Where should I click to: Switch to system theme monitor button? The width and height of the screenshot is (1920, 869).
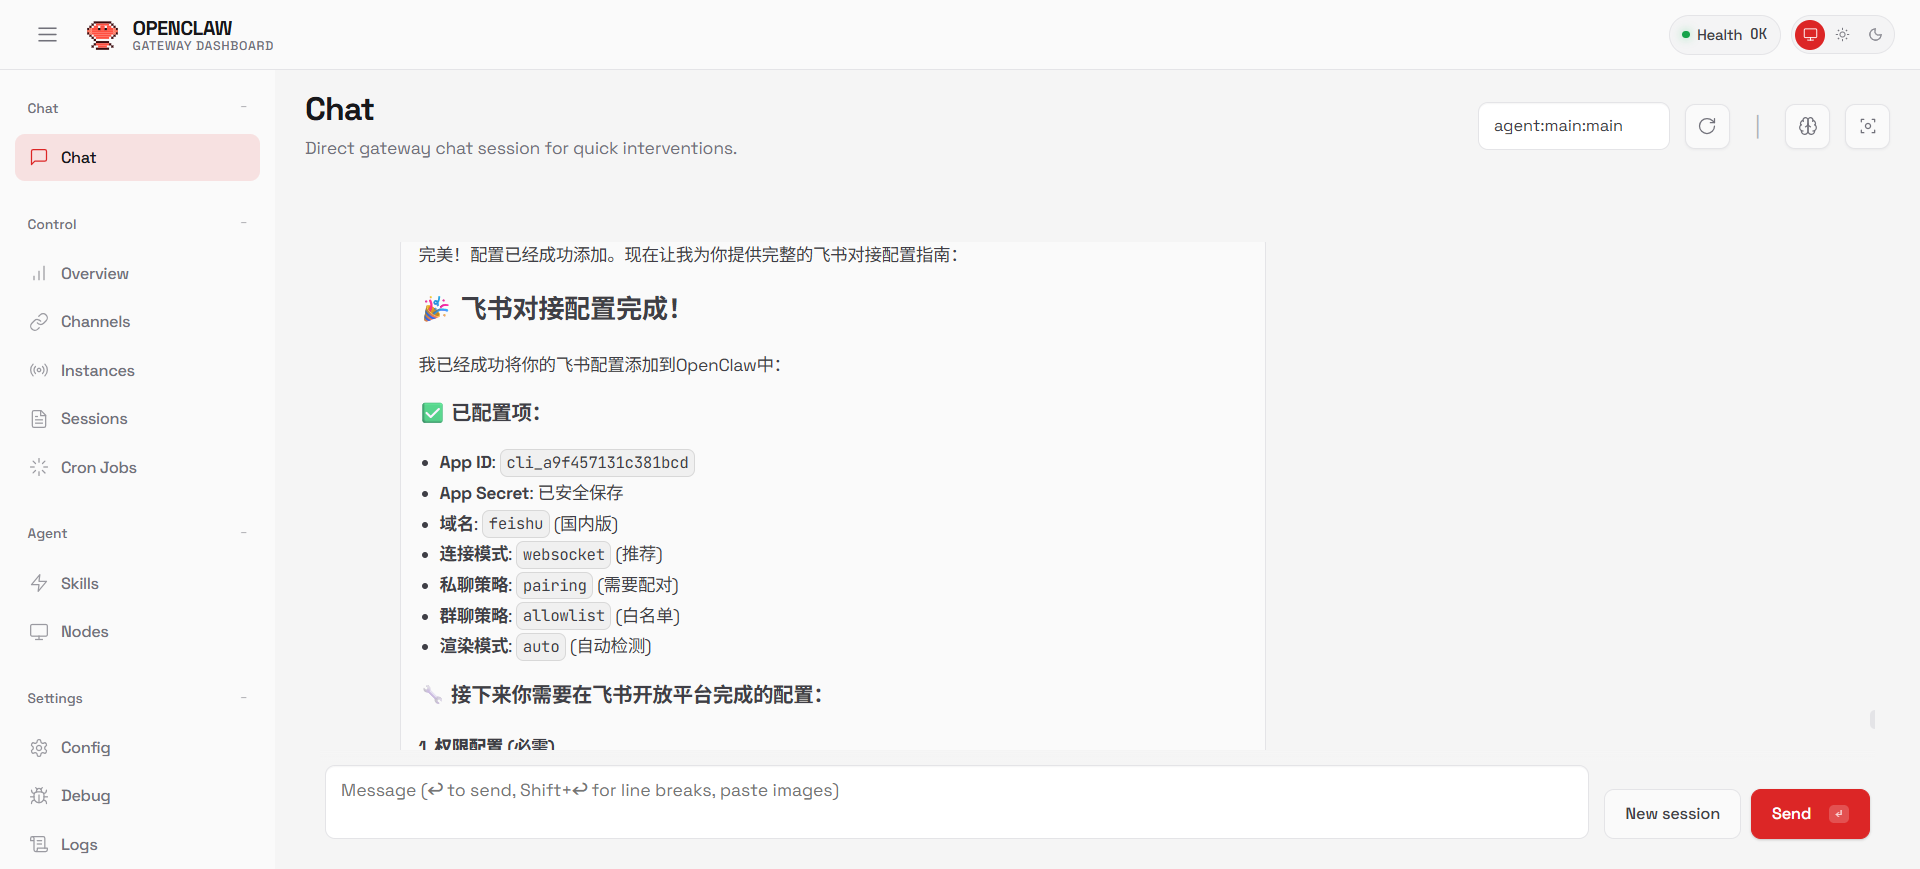tap(1810, 35)
